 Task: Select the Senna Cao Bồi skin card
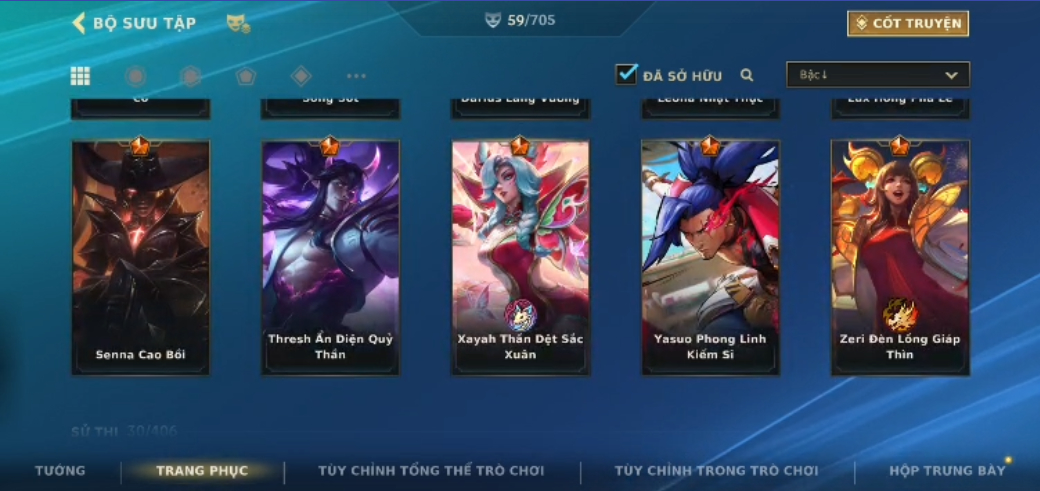tap(141, 257)
